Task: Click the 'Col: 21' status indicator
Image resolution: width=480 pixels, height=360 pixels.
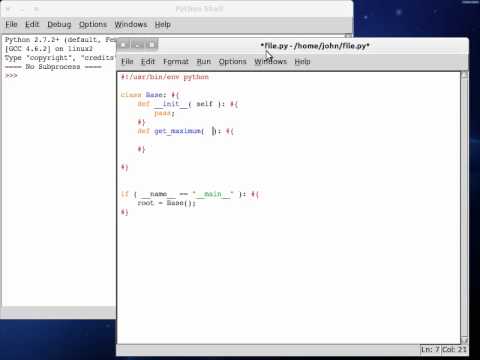Action: coord(454,349)
